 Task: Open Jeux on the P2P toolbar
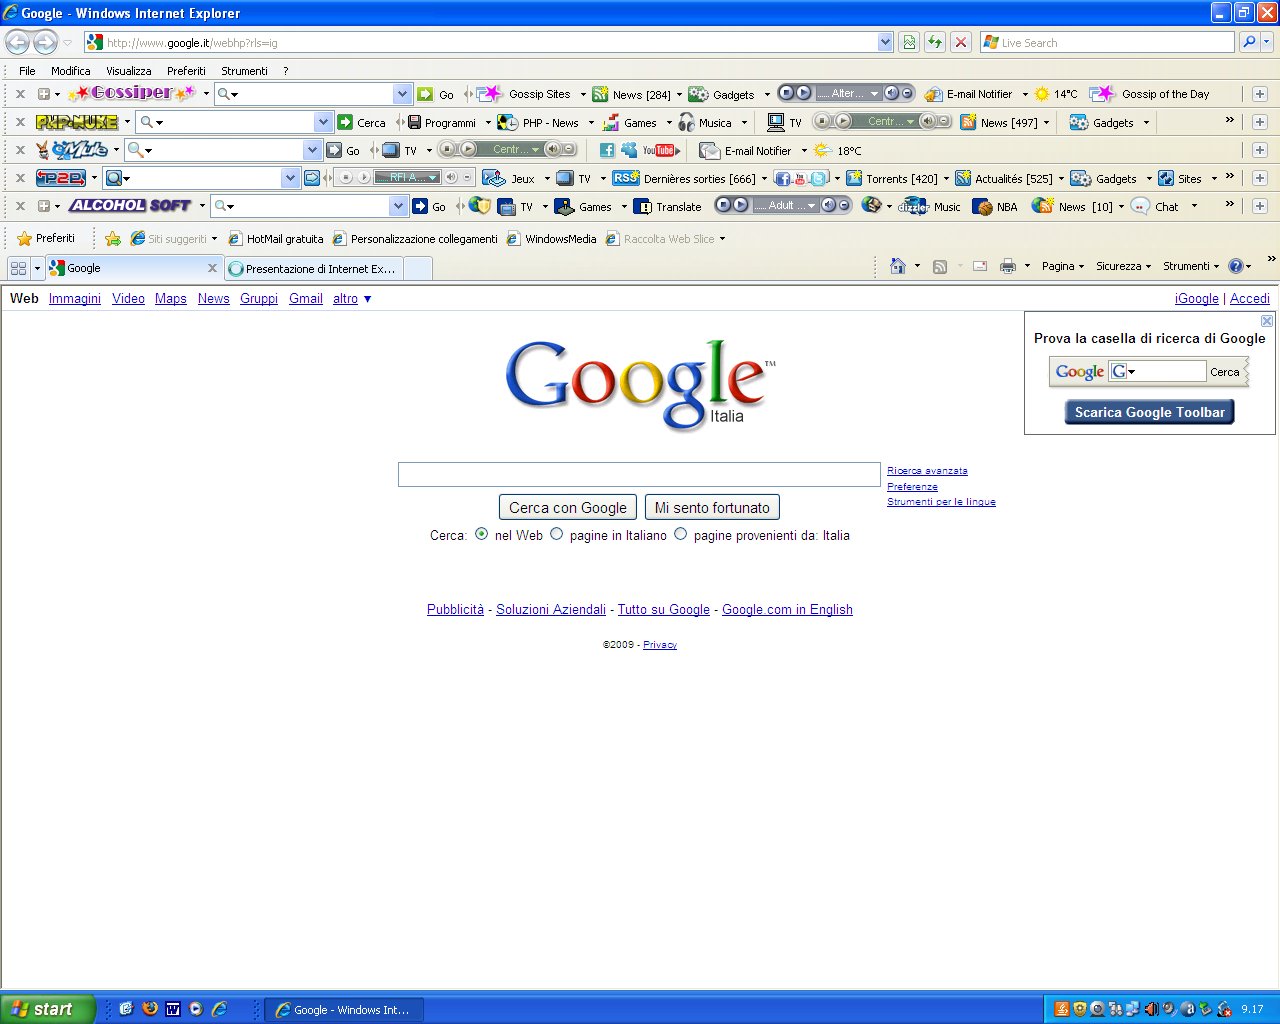[x=510, y=179]
